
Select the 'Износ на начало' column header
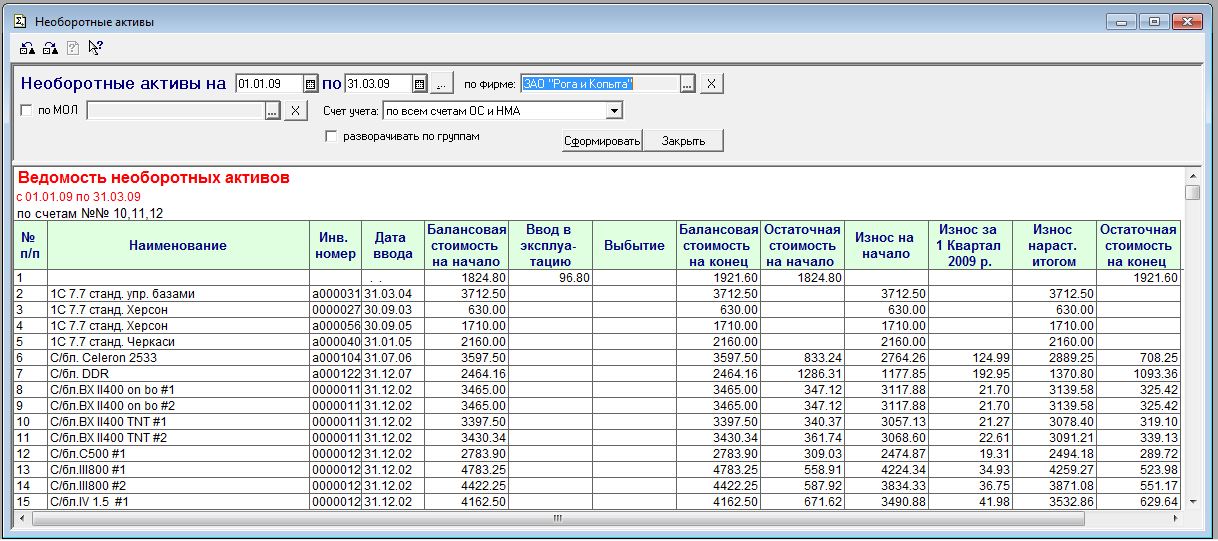885,245
